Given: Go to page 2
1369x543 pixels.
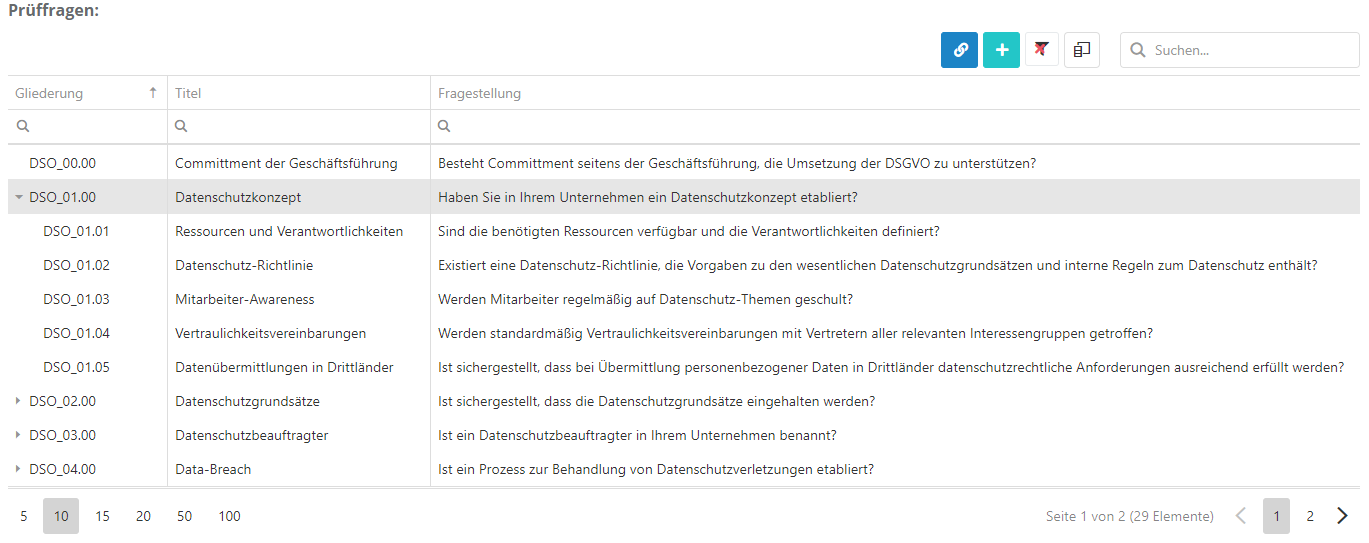Looking at the screenshot, I should point(1309,516).
